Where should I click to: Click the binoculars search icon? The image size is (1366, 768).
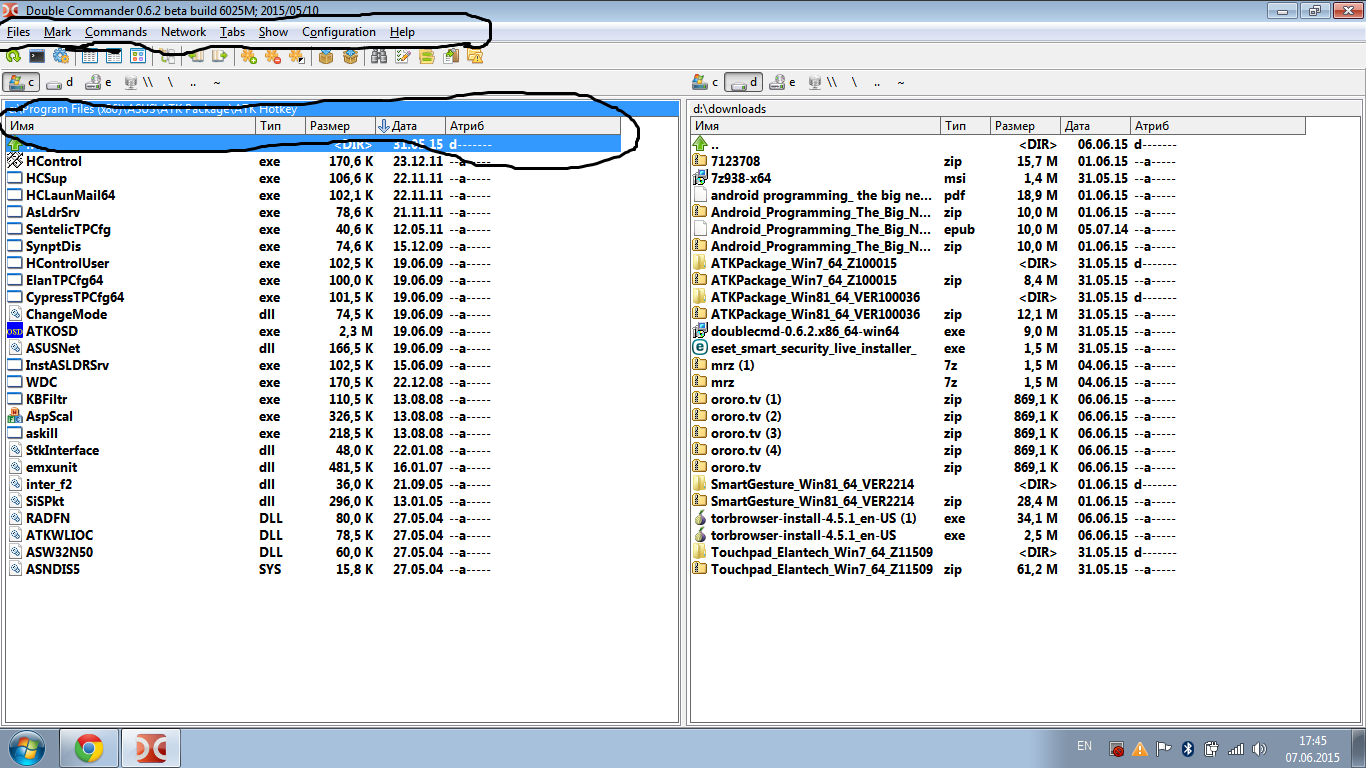(x=379, y=57)
